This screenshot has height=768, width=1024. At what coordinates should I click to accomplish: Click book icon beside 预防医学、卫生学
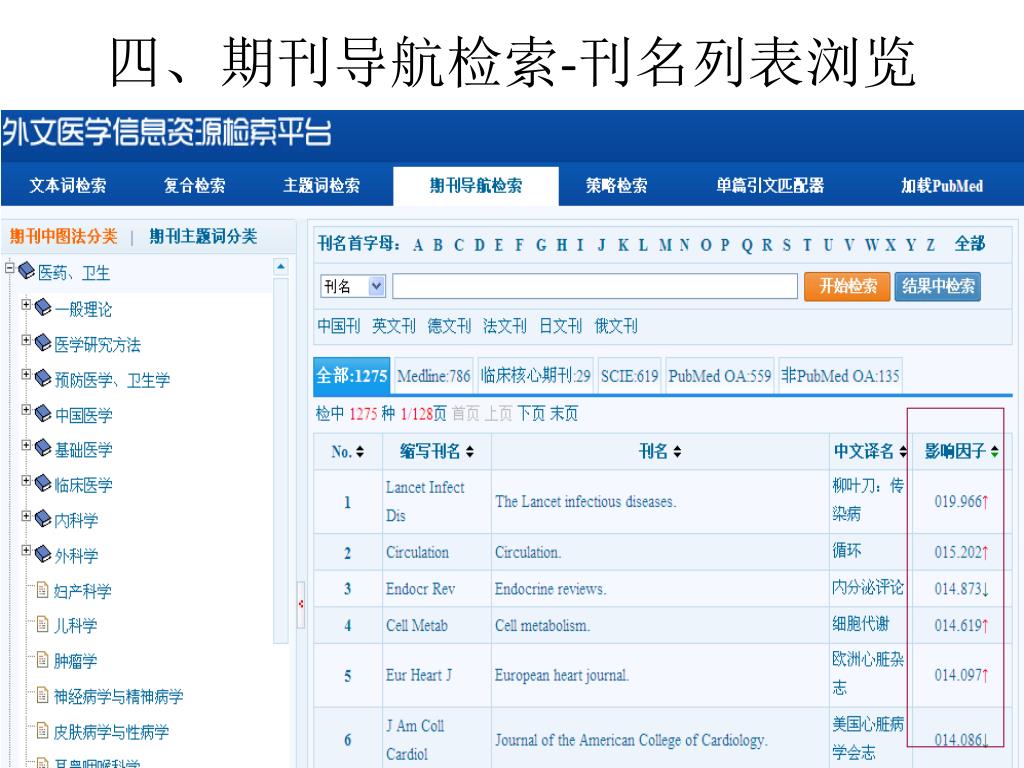click(43, 377)
